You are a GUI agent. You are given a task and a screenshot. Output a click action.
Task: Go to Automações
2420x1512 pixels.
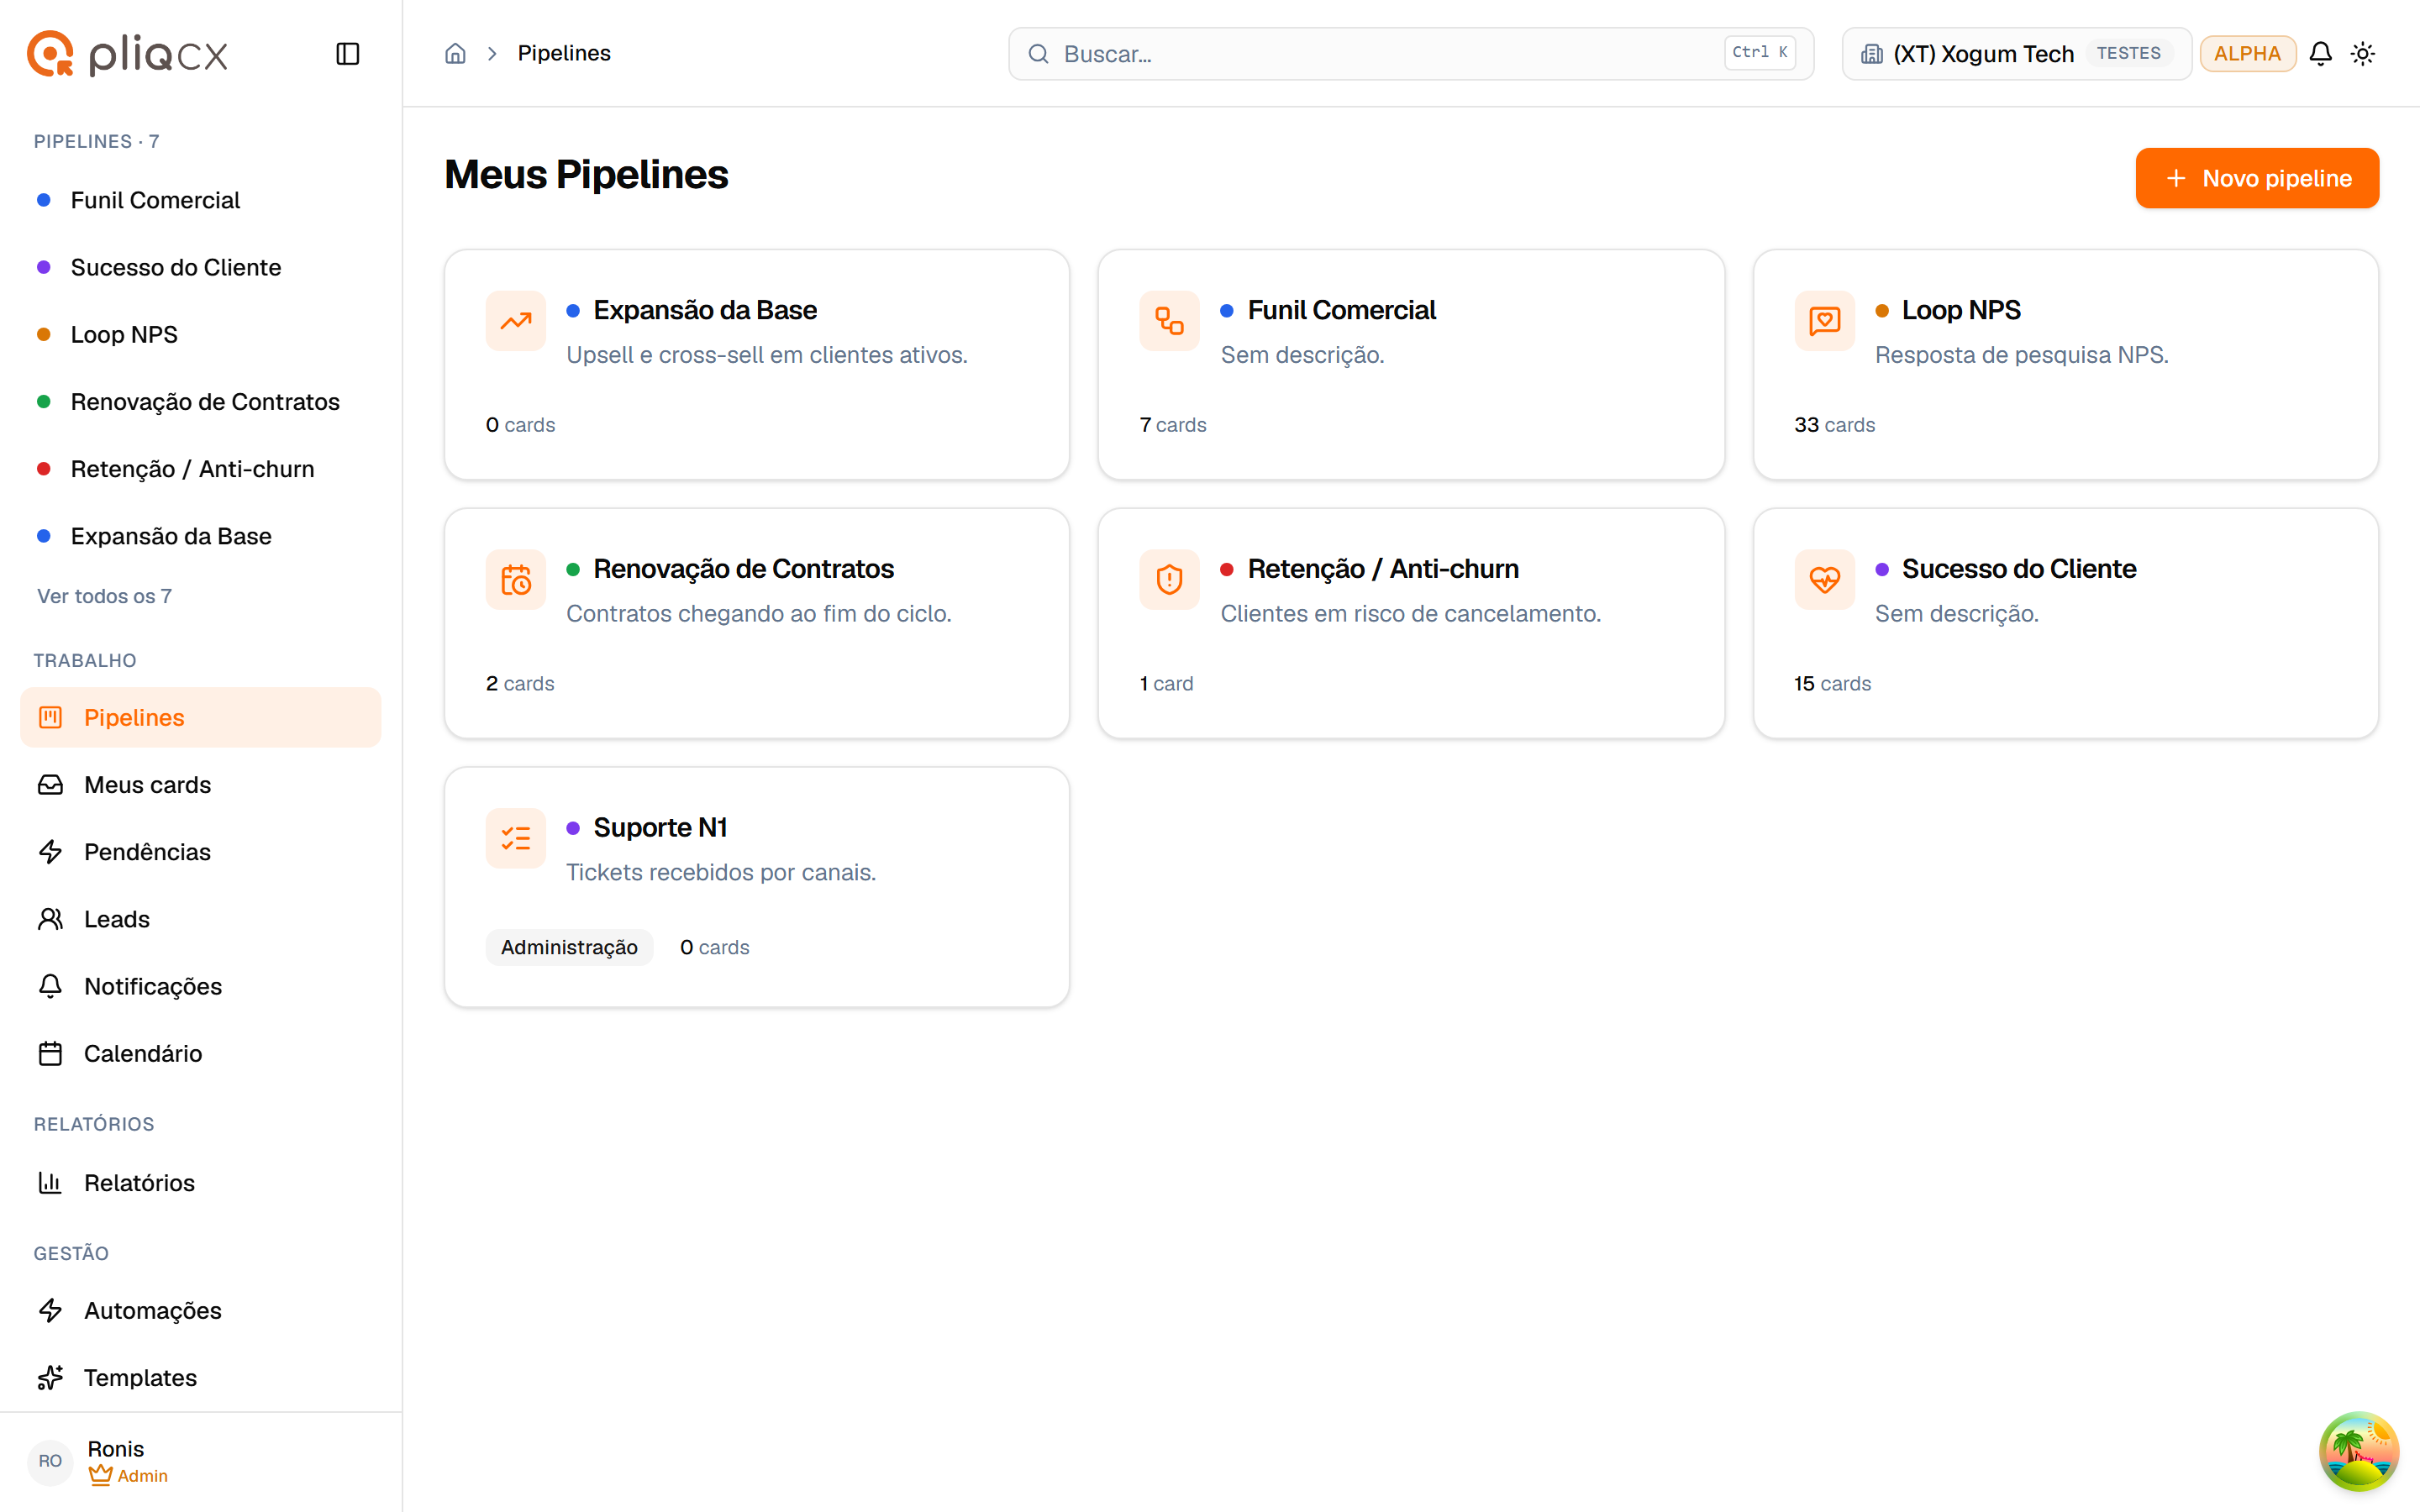coord(201,1310)
